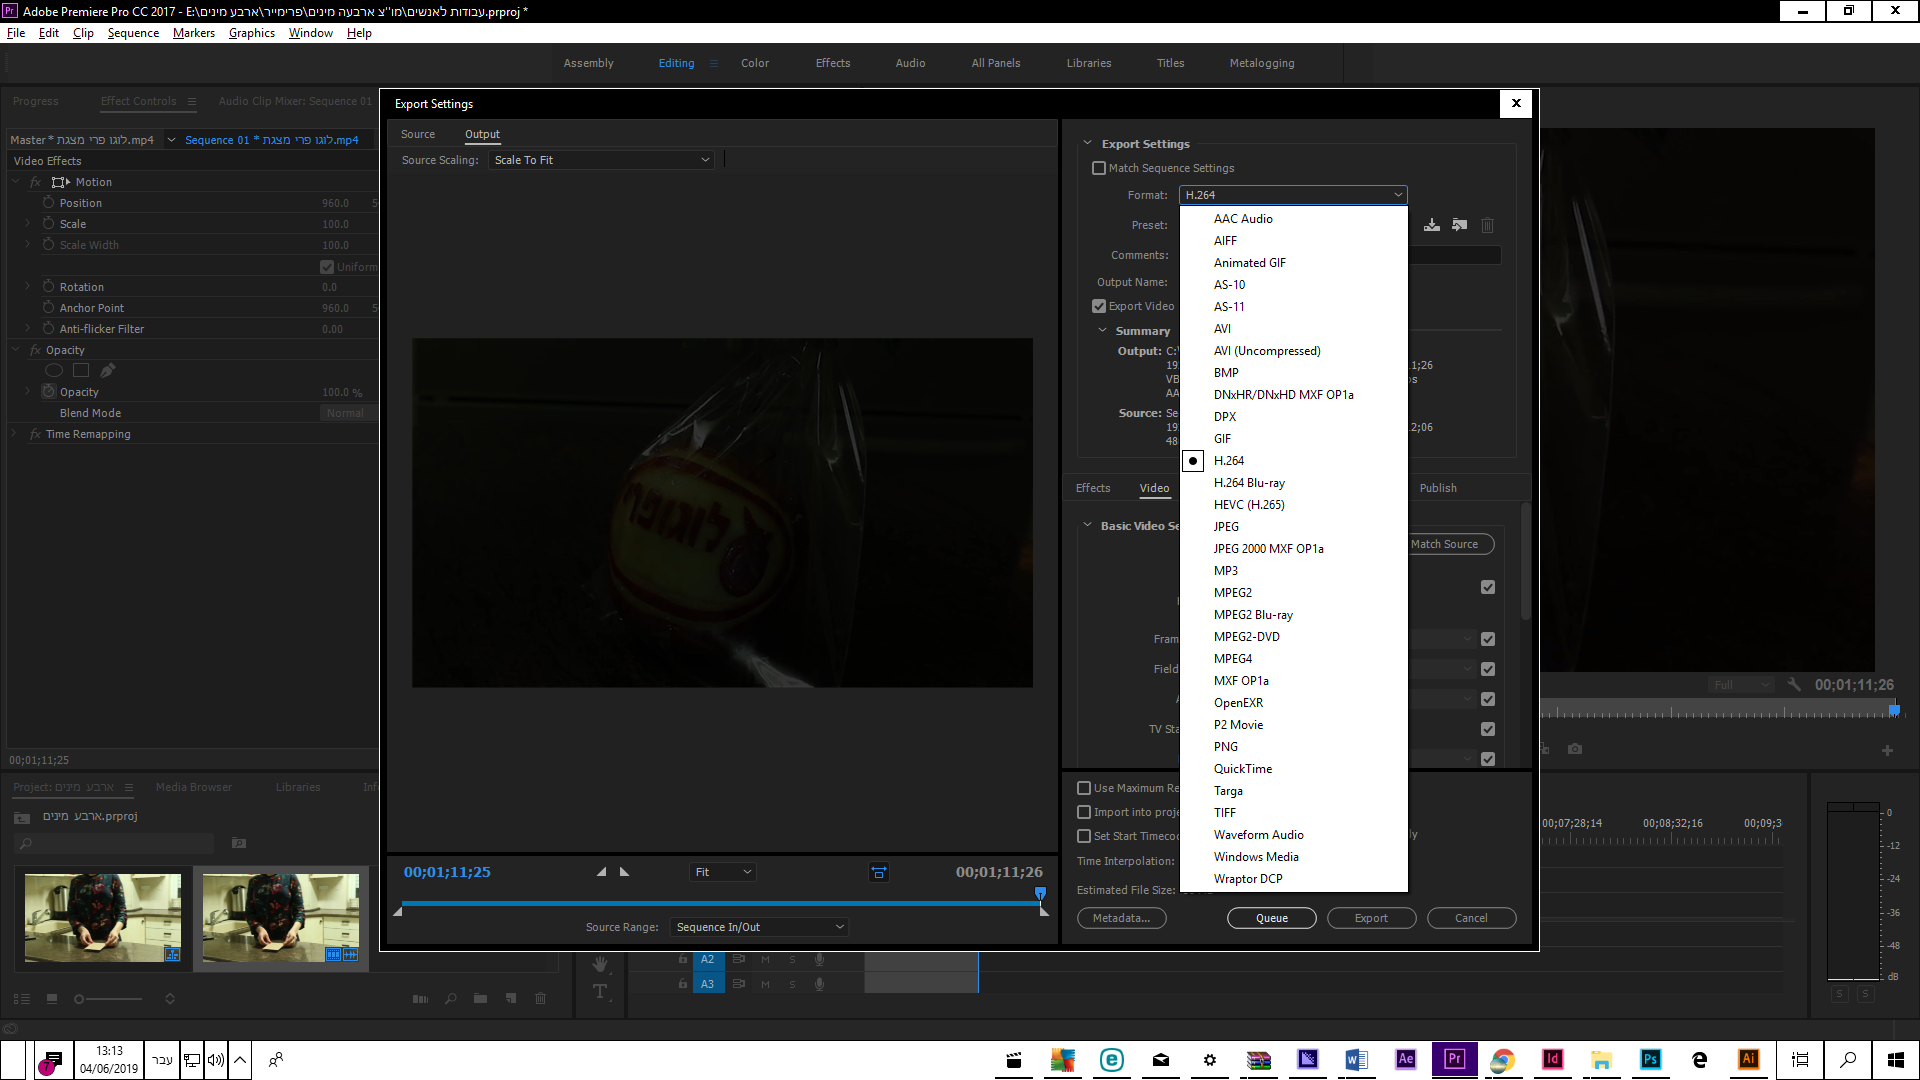1920x1080 pixels.
Task: Enable Use Maximum Render Quality checkbox
Action: [x=1084, y=788]
